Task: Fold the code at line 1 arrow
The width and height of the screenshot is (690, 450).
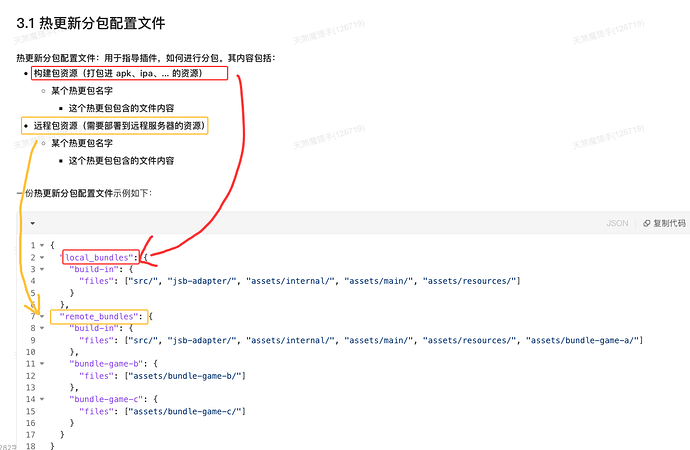Action: pos(42,245)
